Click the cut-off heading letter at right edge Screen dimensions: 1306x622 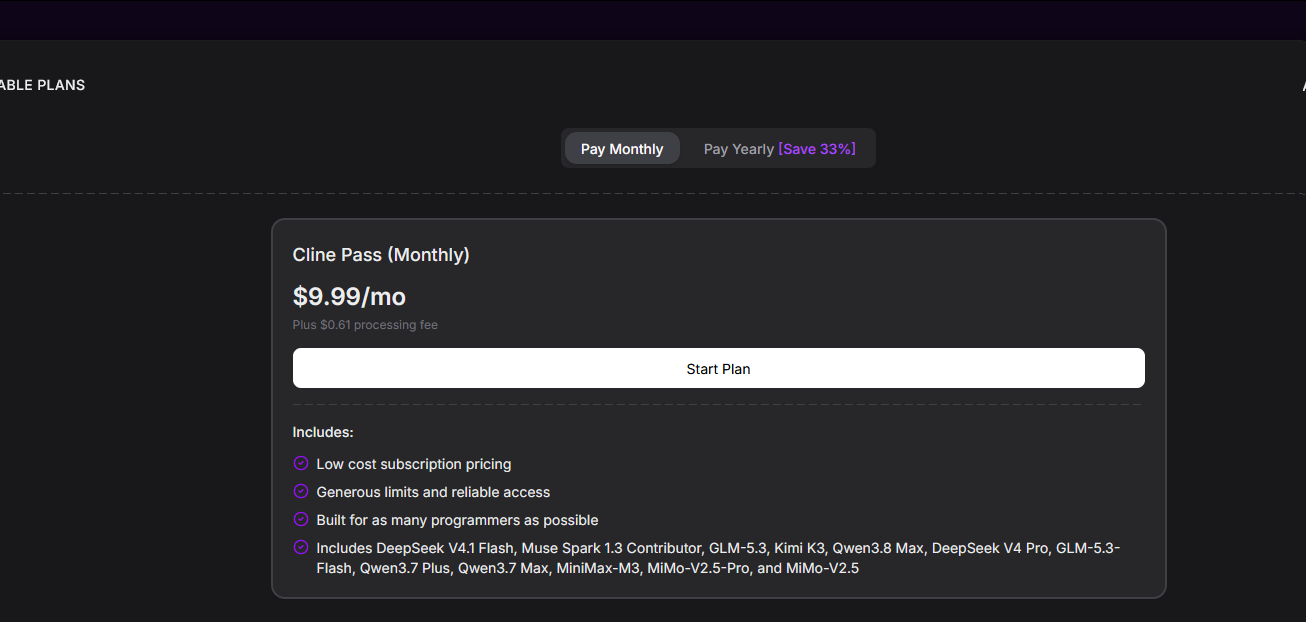1303,85
